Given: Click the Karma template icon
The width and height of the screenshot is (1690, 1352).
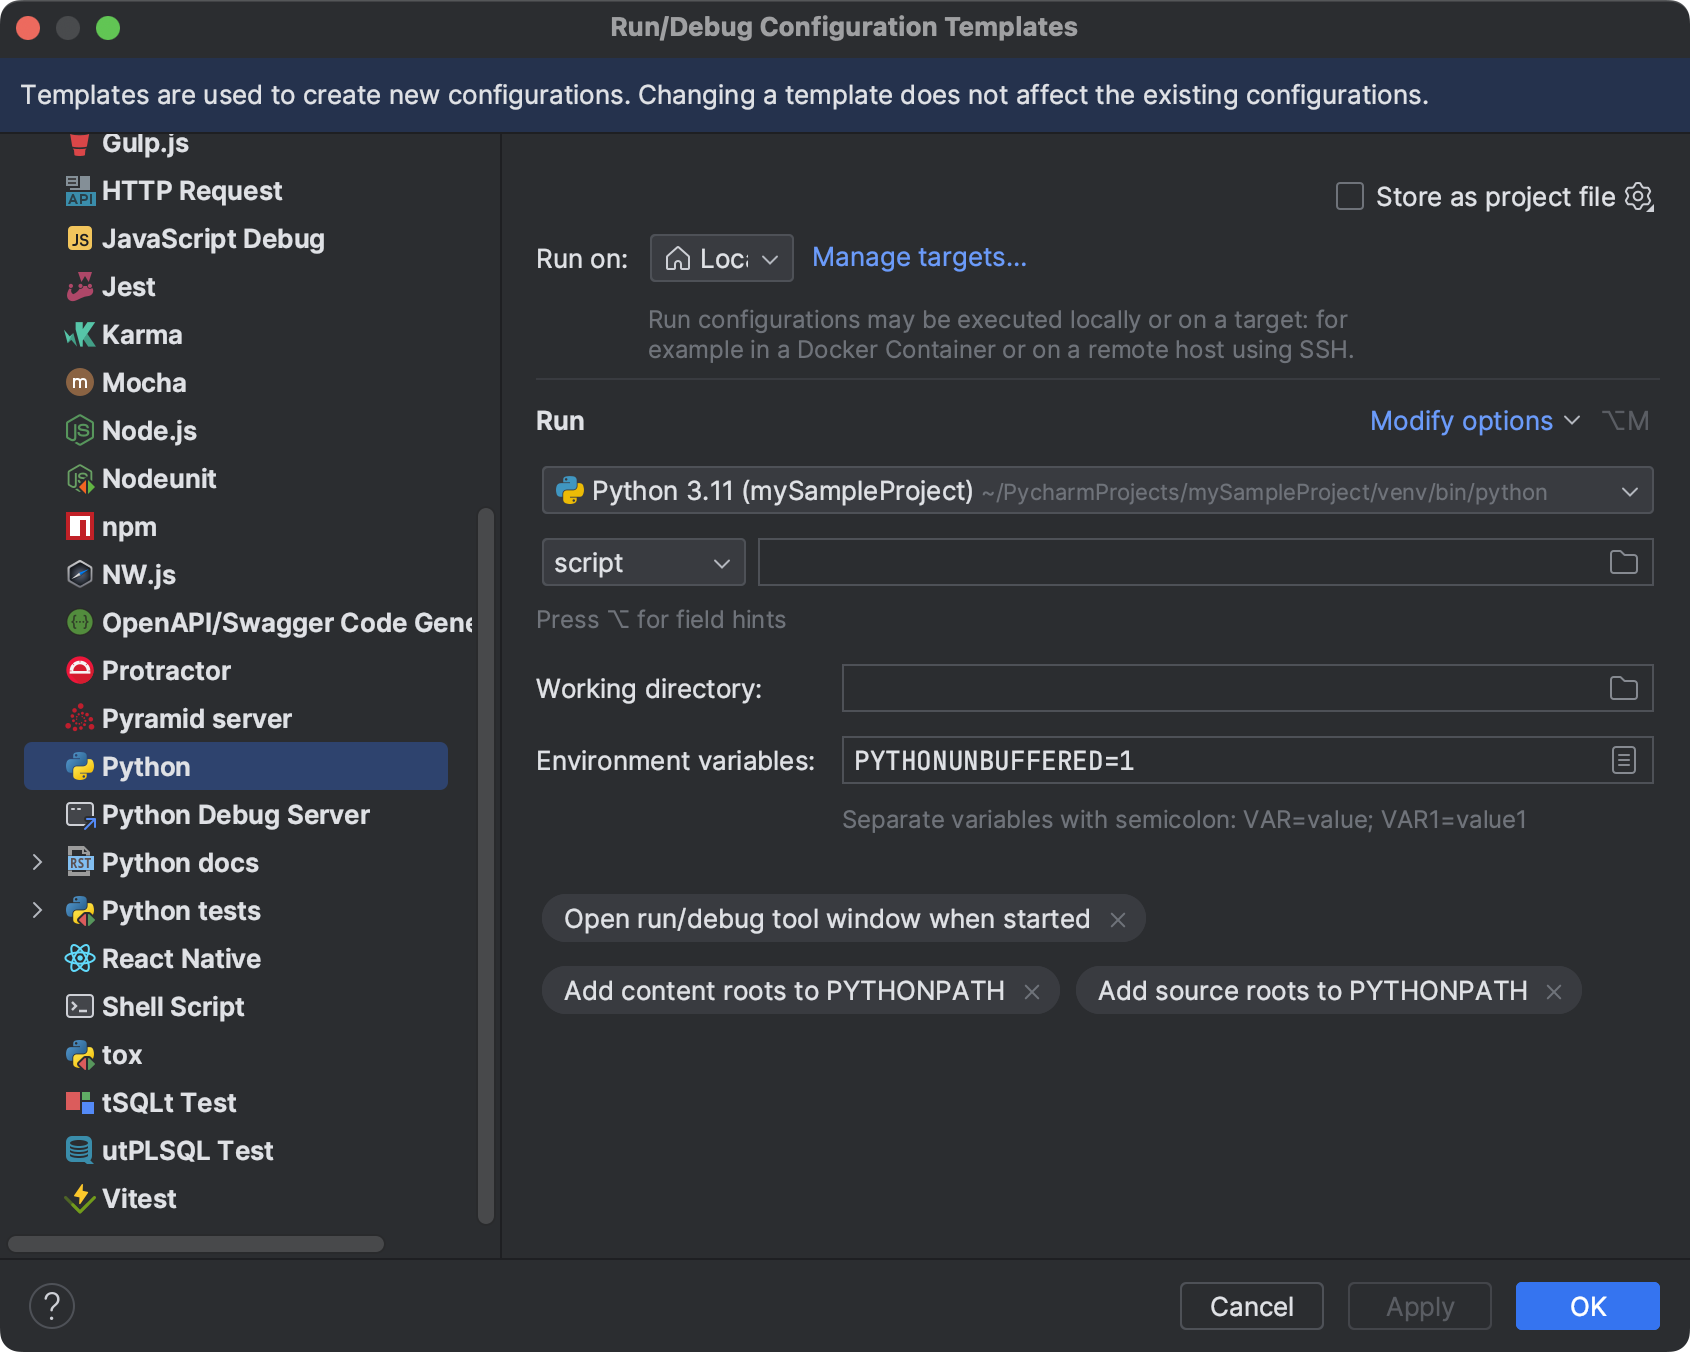Looking at the screenshot, I should click(80, 334).
